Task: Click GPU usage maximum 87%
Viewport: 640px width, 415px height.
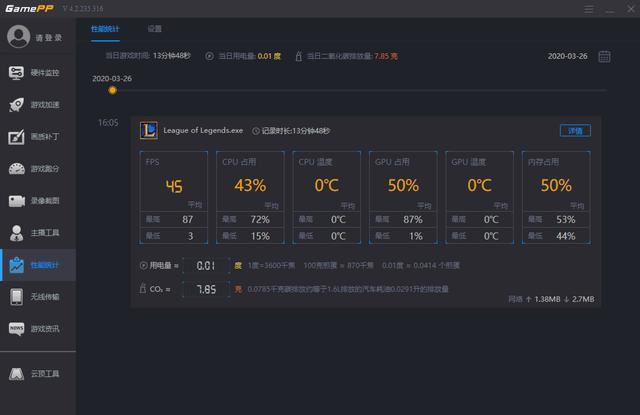Action: pyautogui.click(x=413, y=220)
